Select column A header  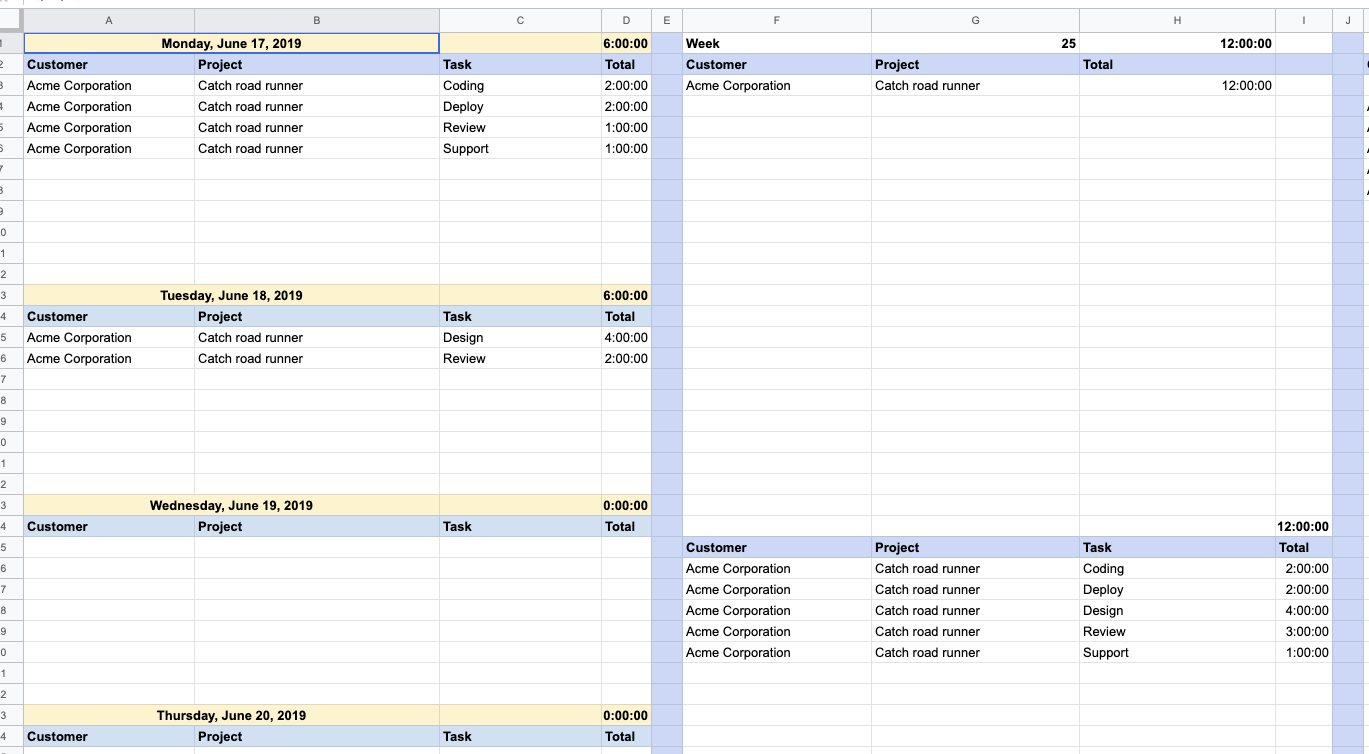click(x=109, y=21)
